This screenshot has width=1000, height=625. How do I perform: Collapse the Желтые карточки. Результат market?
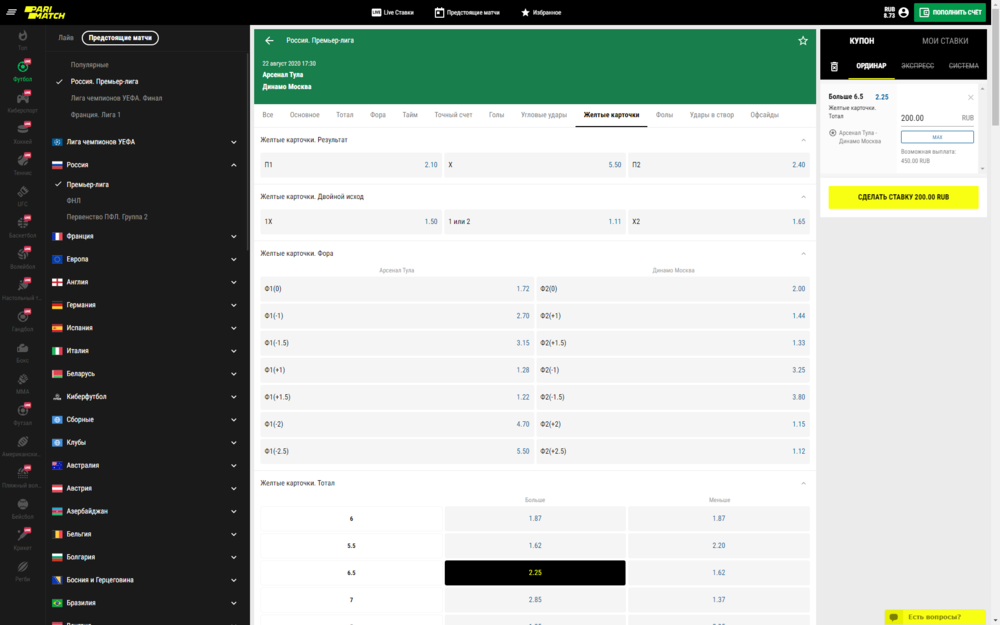(803, 140)
